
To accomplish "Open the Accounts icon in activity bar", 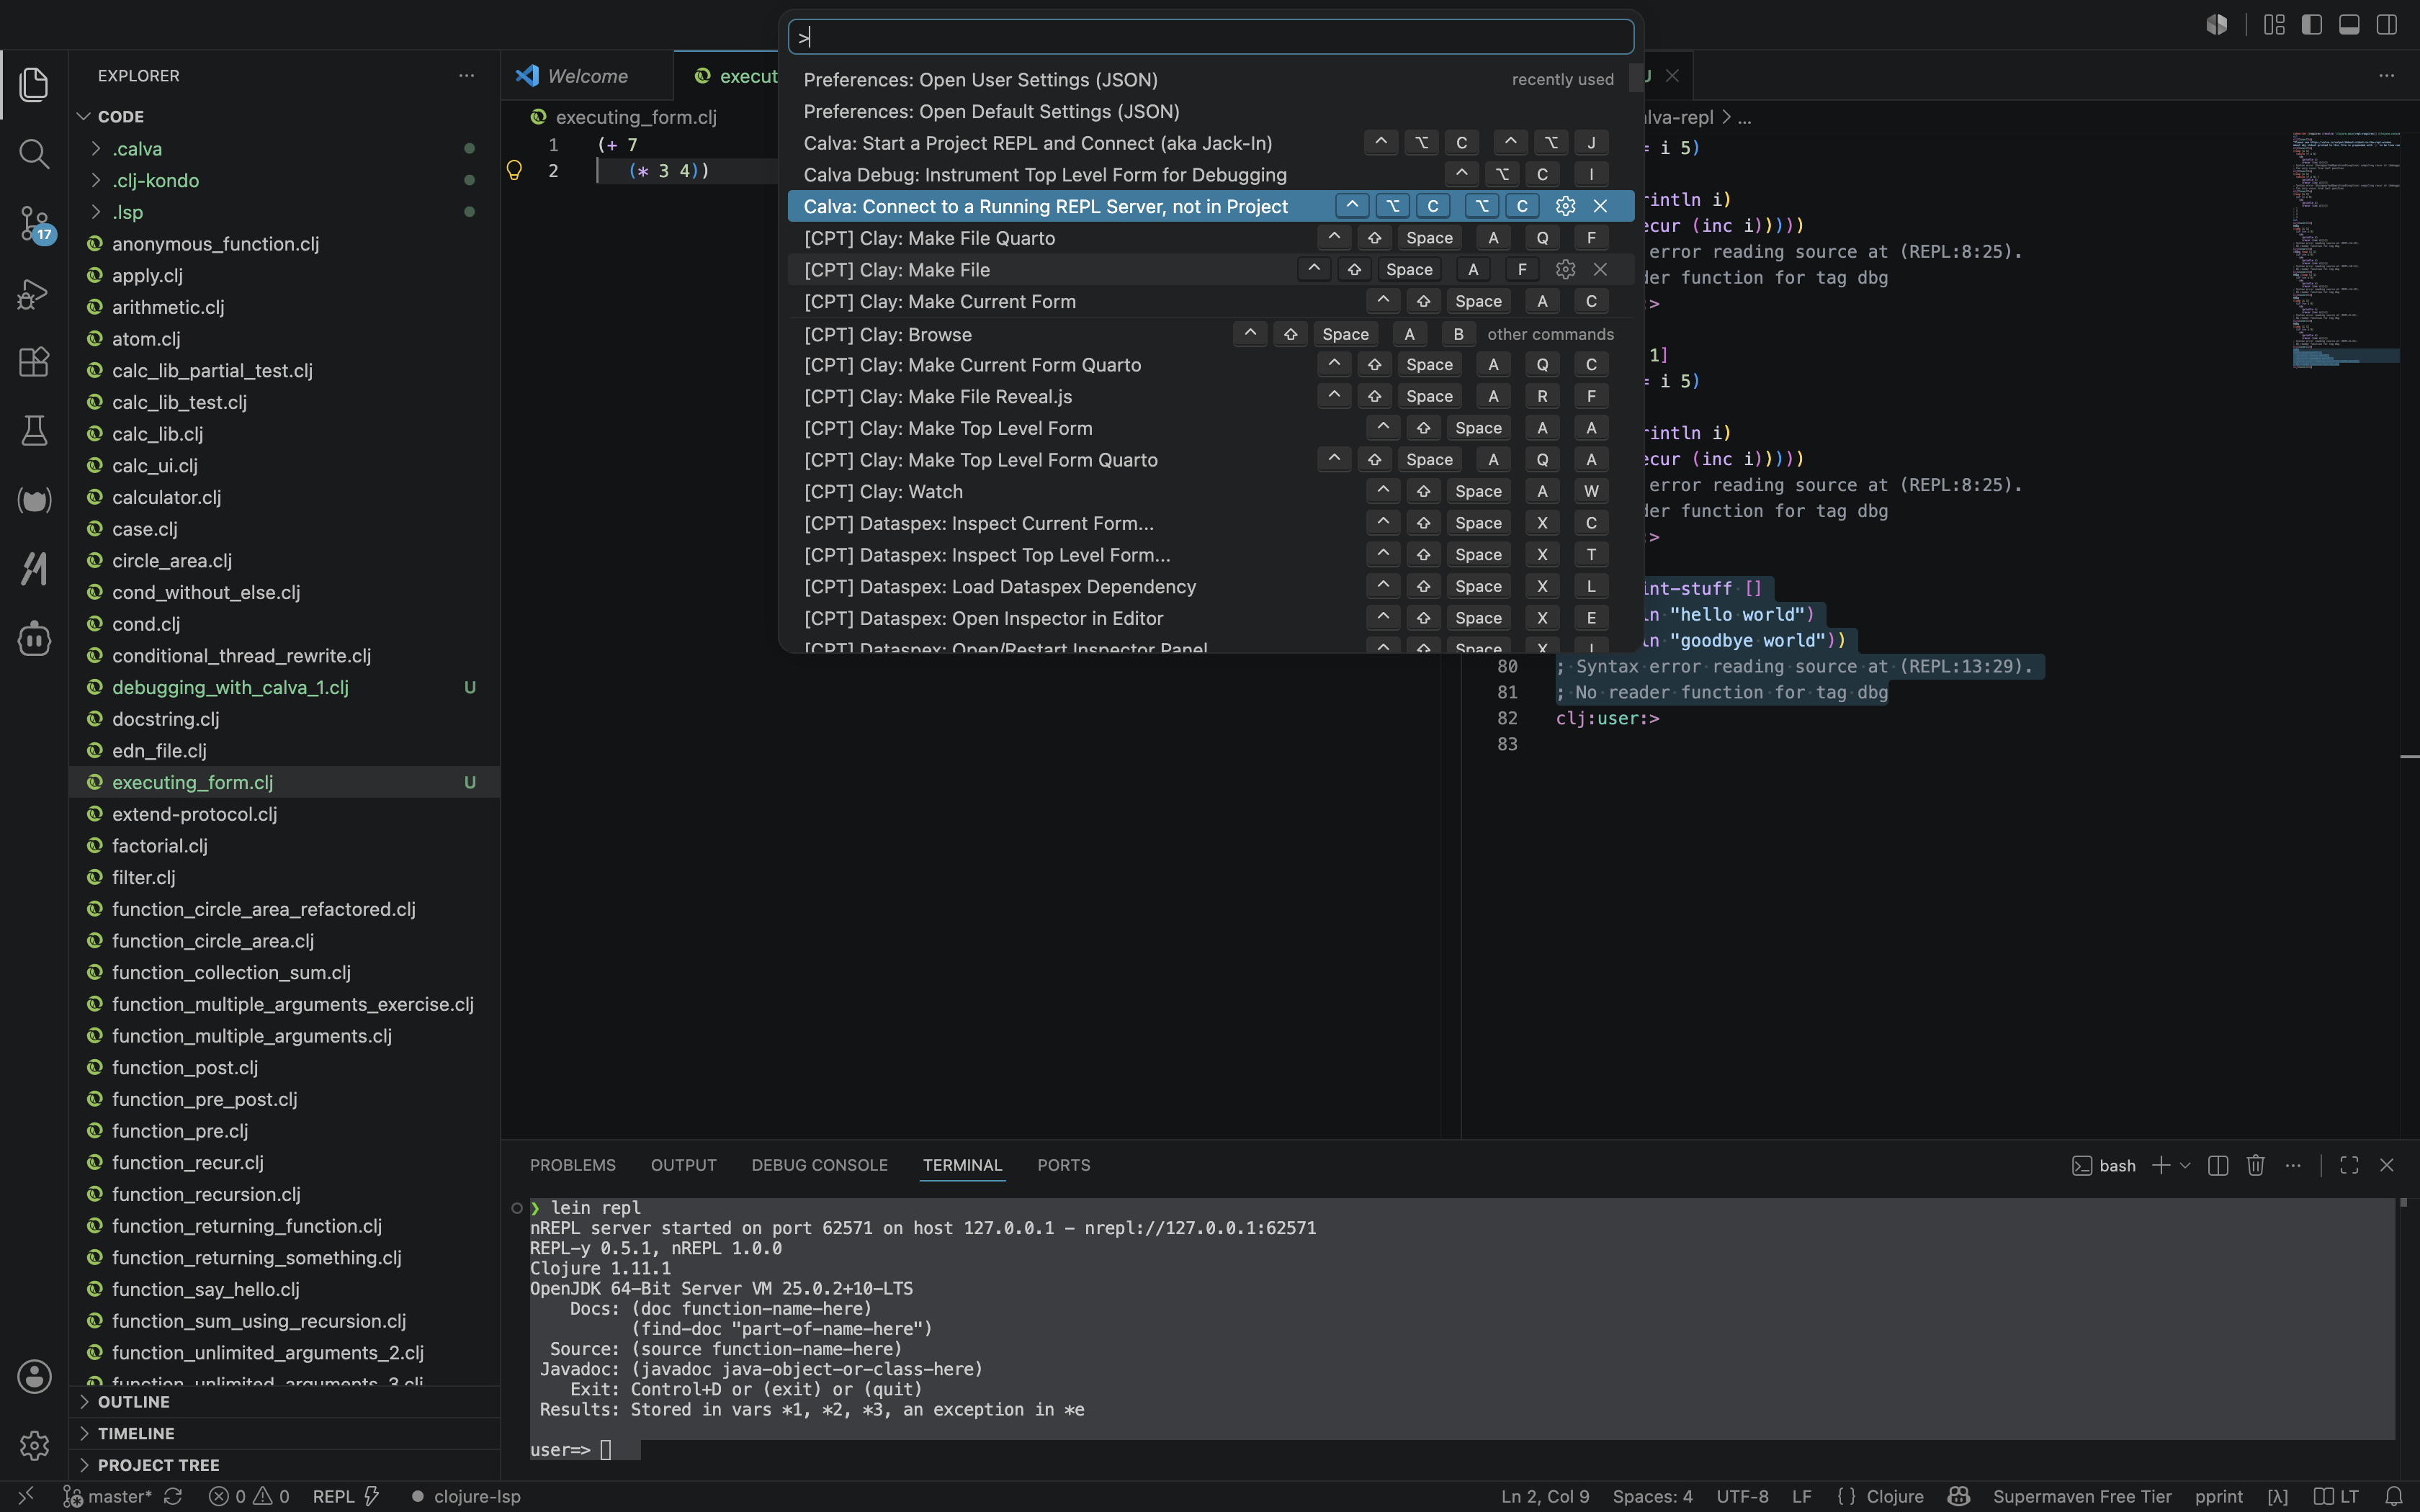I will click(34, 1376).
